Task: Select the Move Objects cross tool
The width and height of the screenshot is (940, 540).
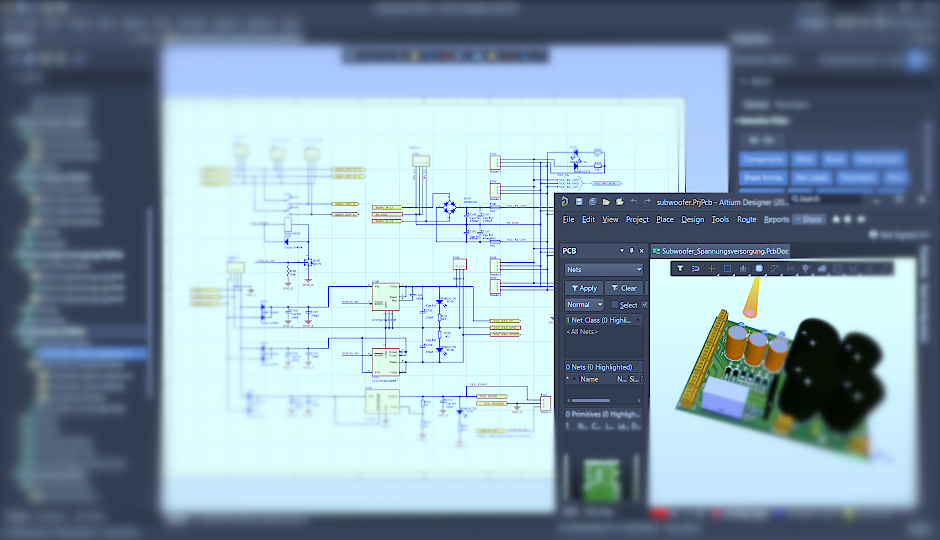Action: tap(712, 268)
